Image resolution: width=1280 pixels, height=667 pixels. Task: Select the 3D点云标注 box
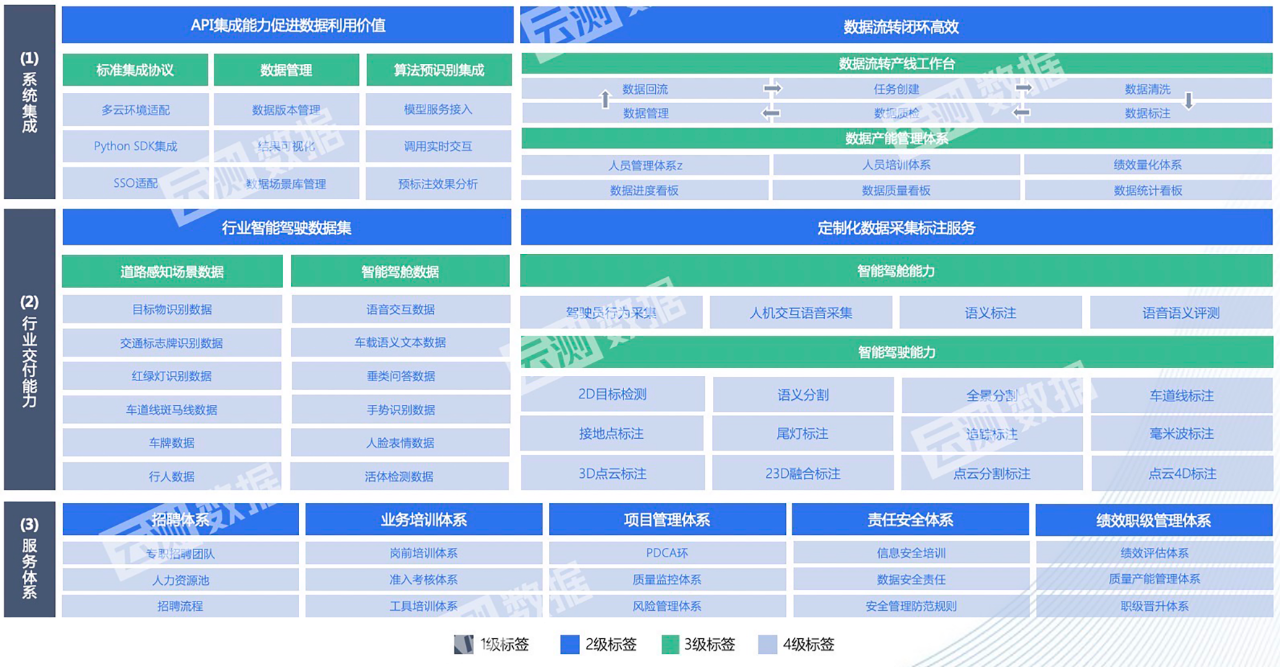point(612,474)
